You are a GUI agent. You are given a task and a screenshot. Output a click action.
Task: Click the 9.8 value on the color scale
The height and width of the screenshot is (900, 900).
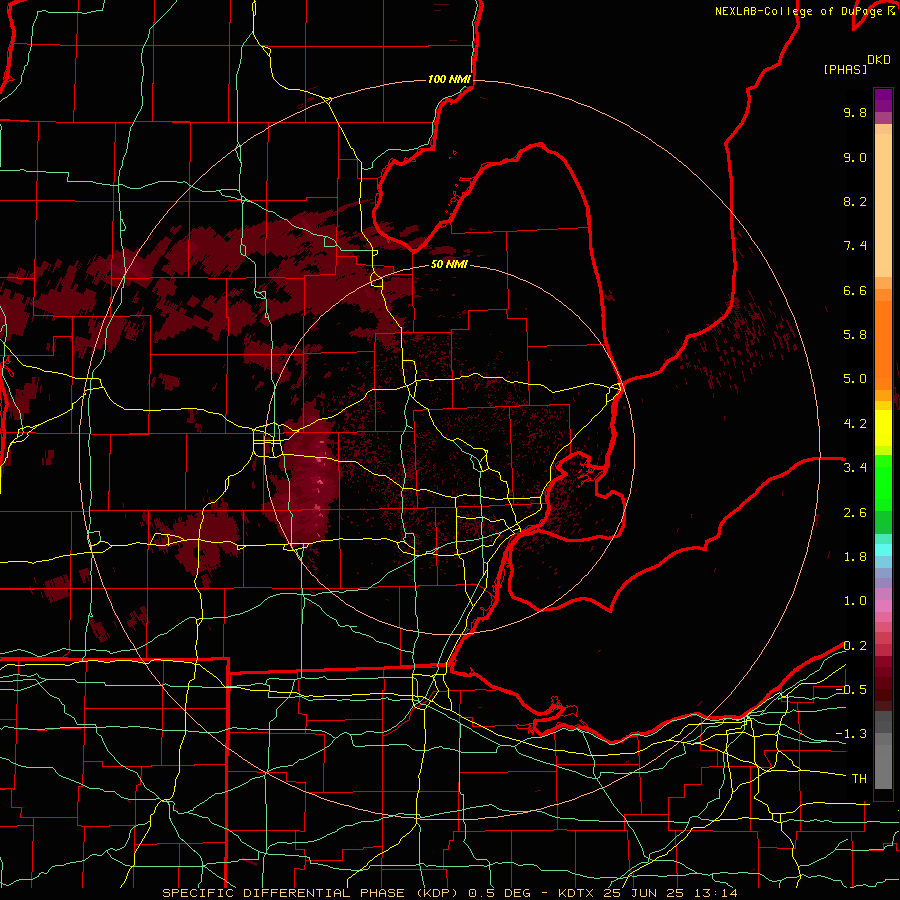(x=855, y=112)
